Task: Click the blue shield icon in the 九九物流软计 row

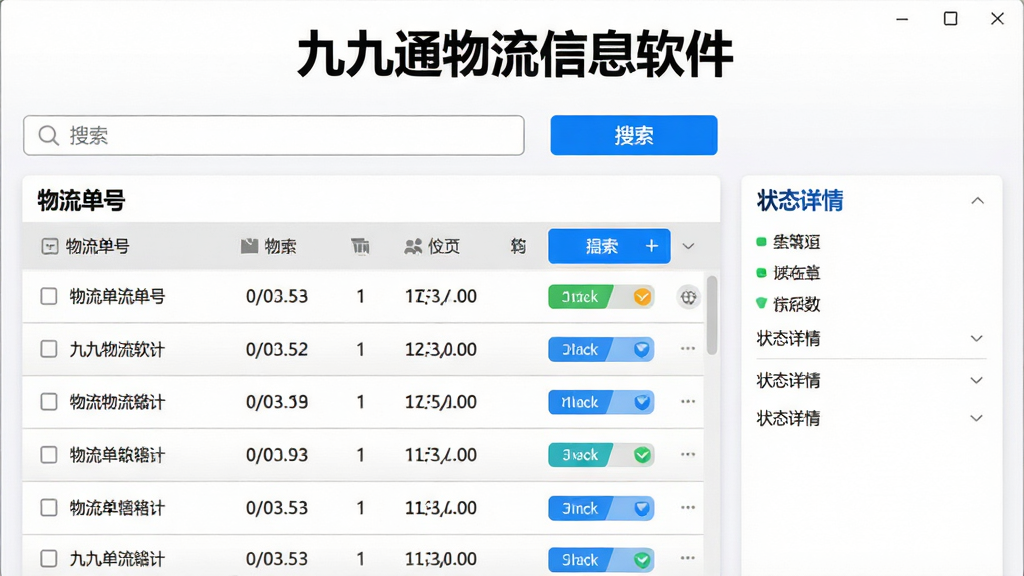Action: coord(642,349)
